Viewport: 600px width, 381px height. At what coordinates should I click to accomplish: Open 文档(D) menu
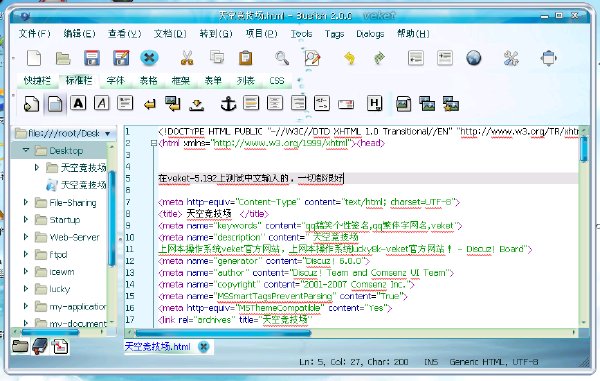170,34
